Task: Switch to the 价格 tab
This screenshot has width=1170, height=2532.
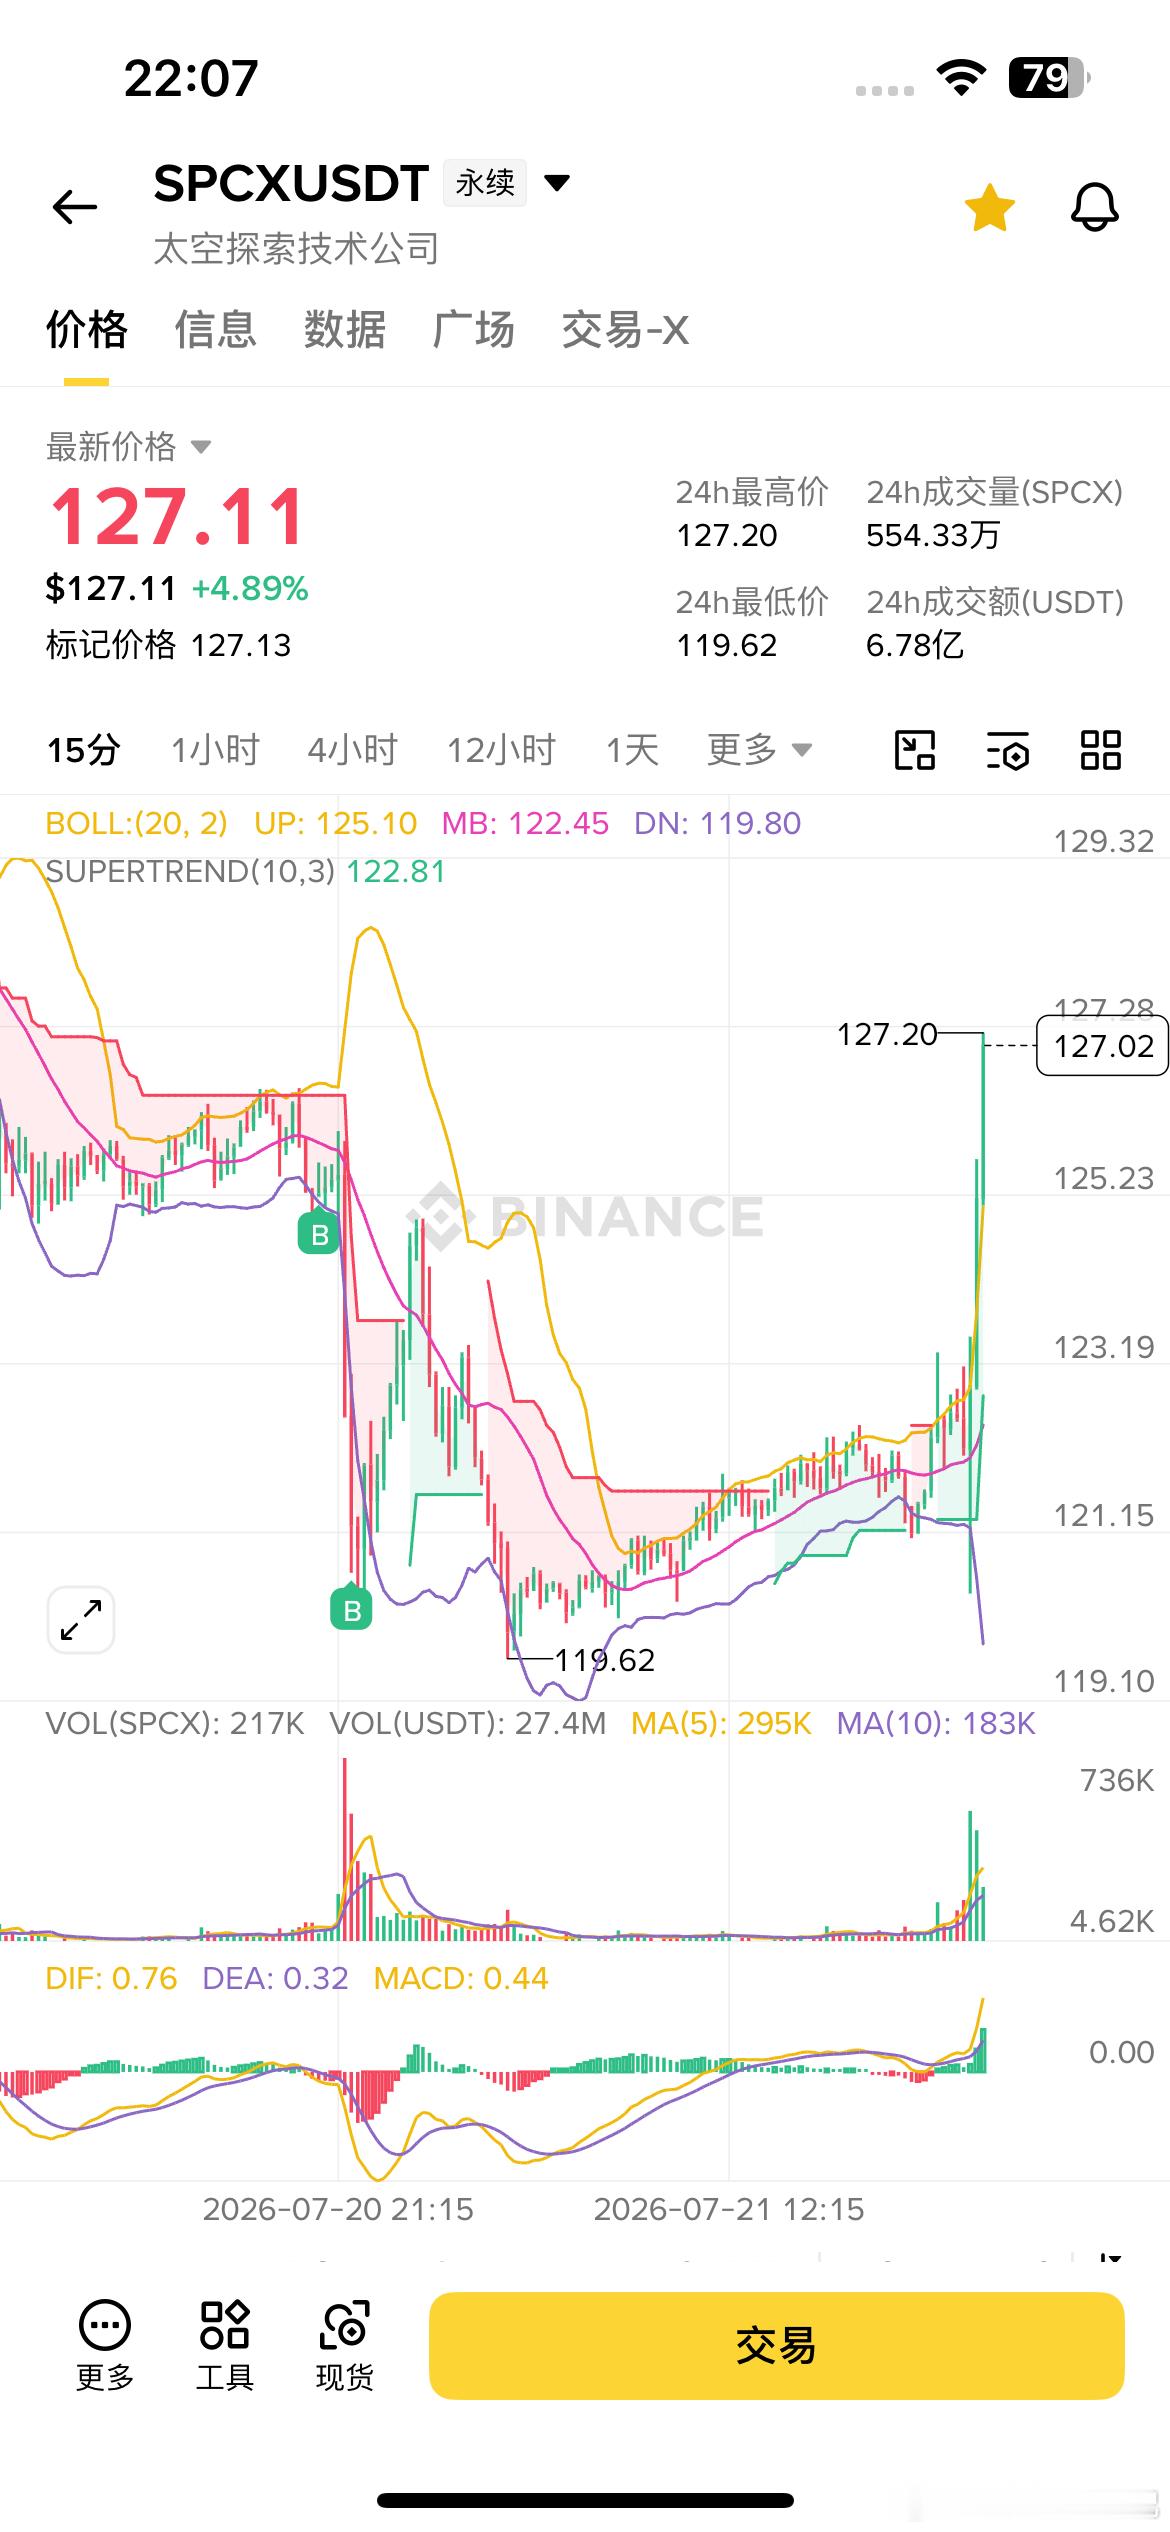Action: coord(87,330)
